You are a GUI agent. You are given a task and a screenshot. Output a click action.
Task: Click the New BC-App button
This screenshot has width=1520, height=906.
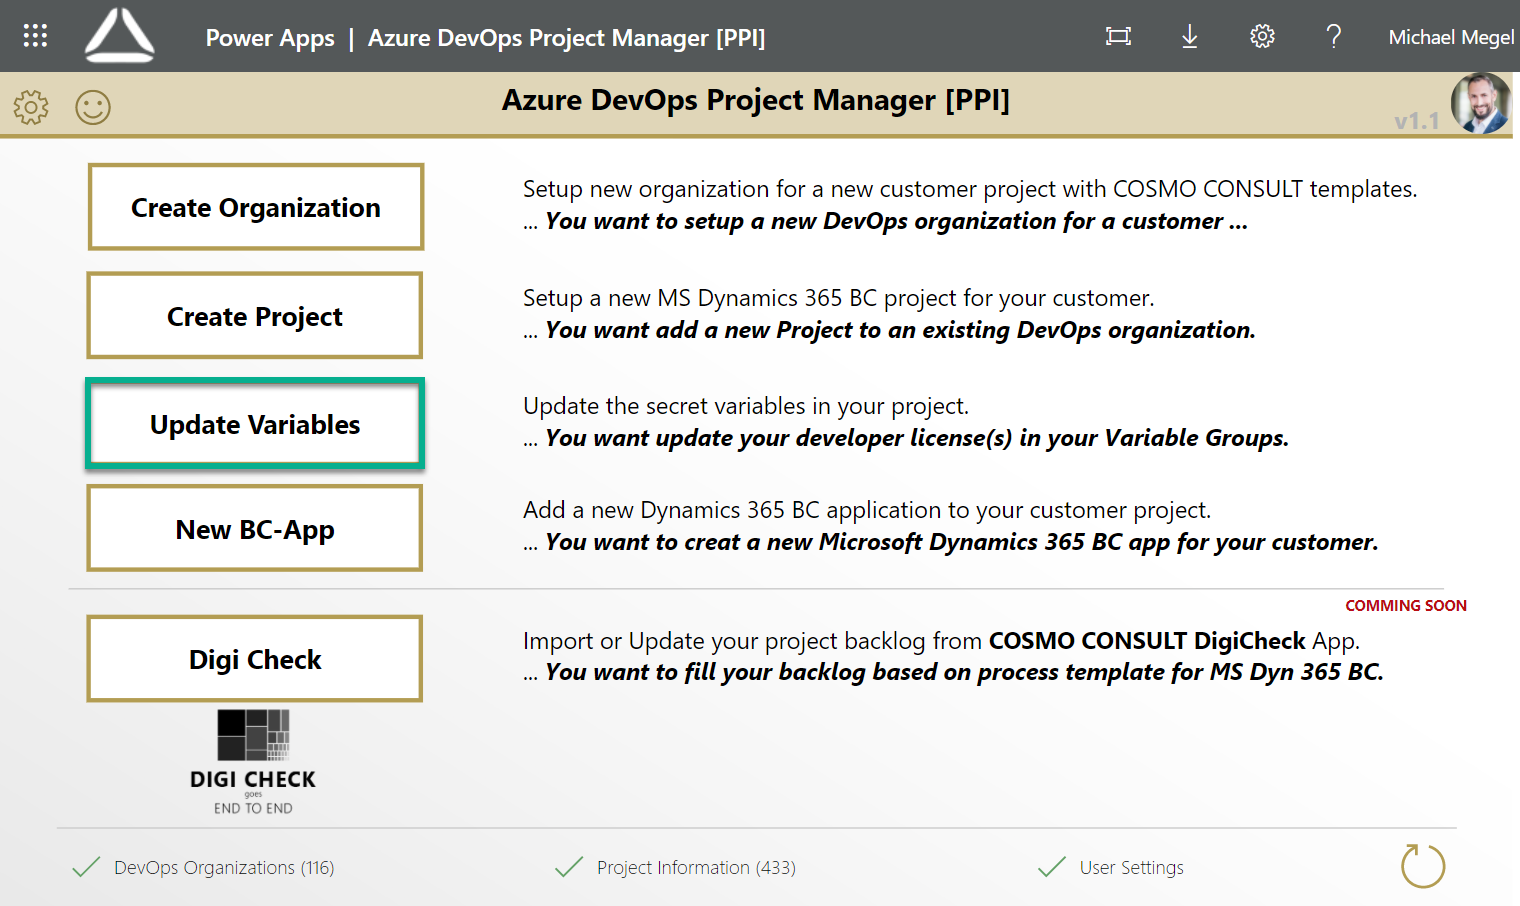point(255,529)
